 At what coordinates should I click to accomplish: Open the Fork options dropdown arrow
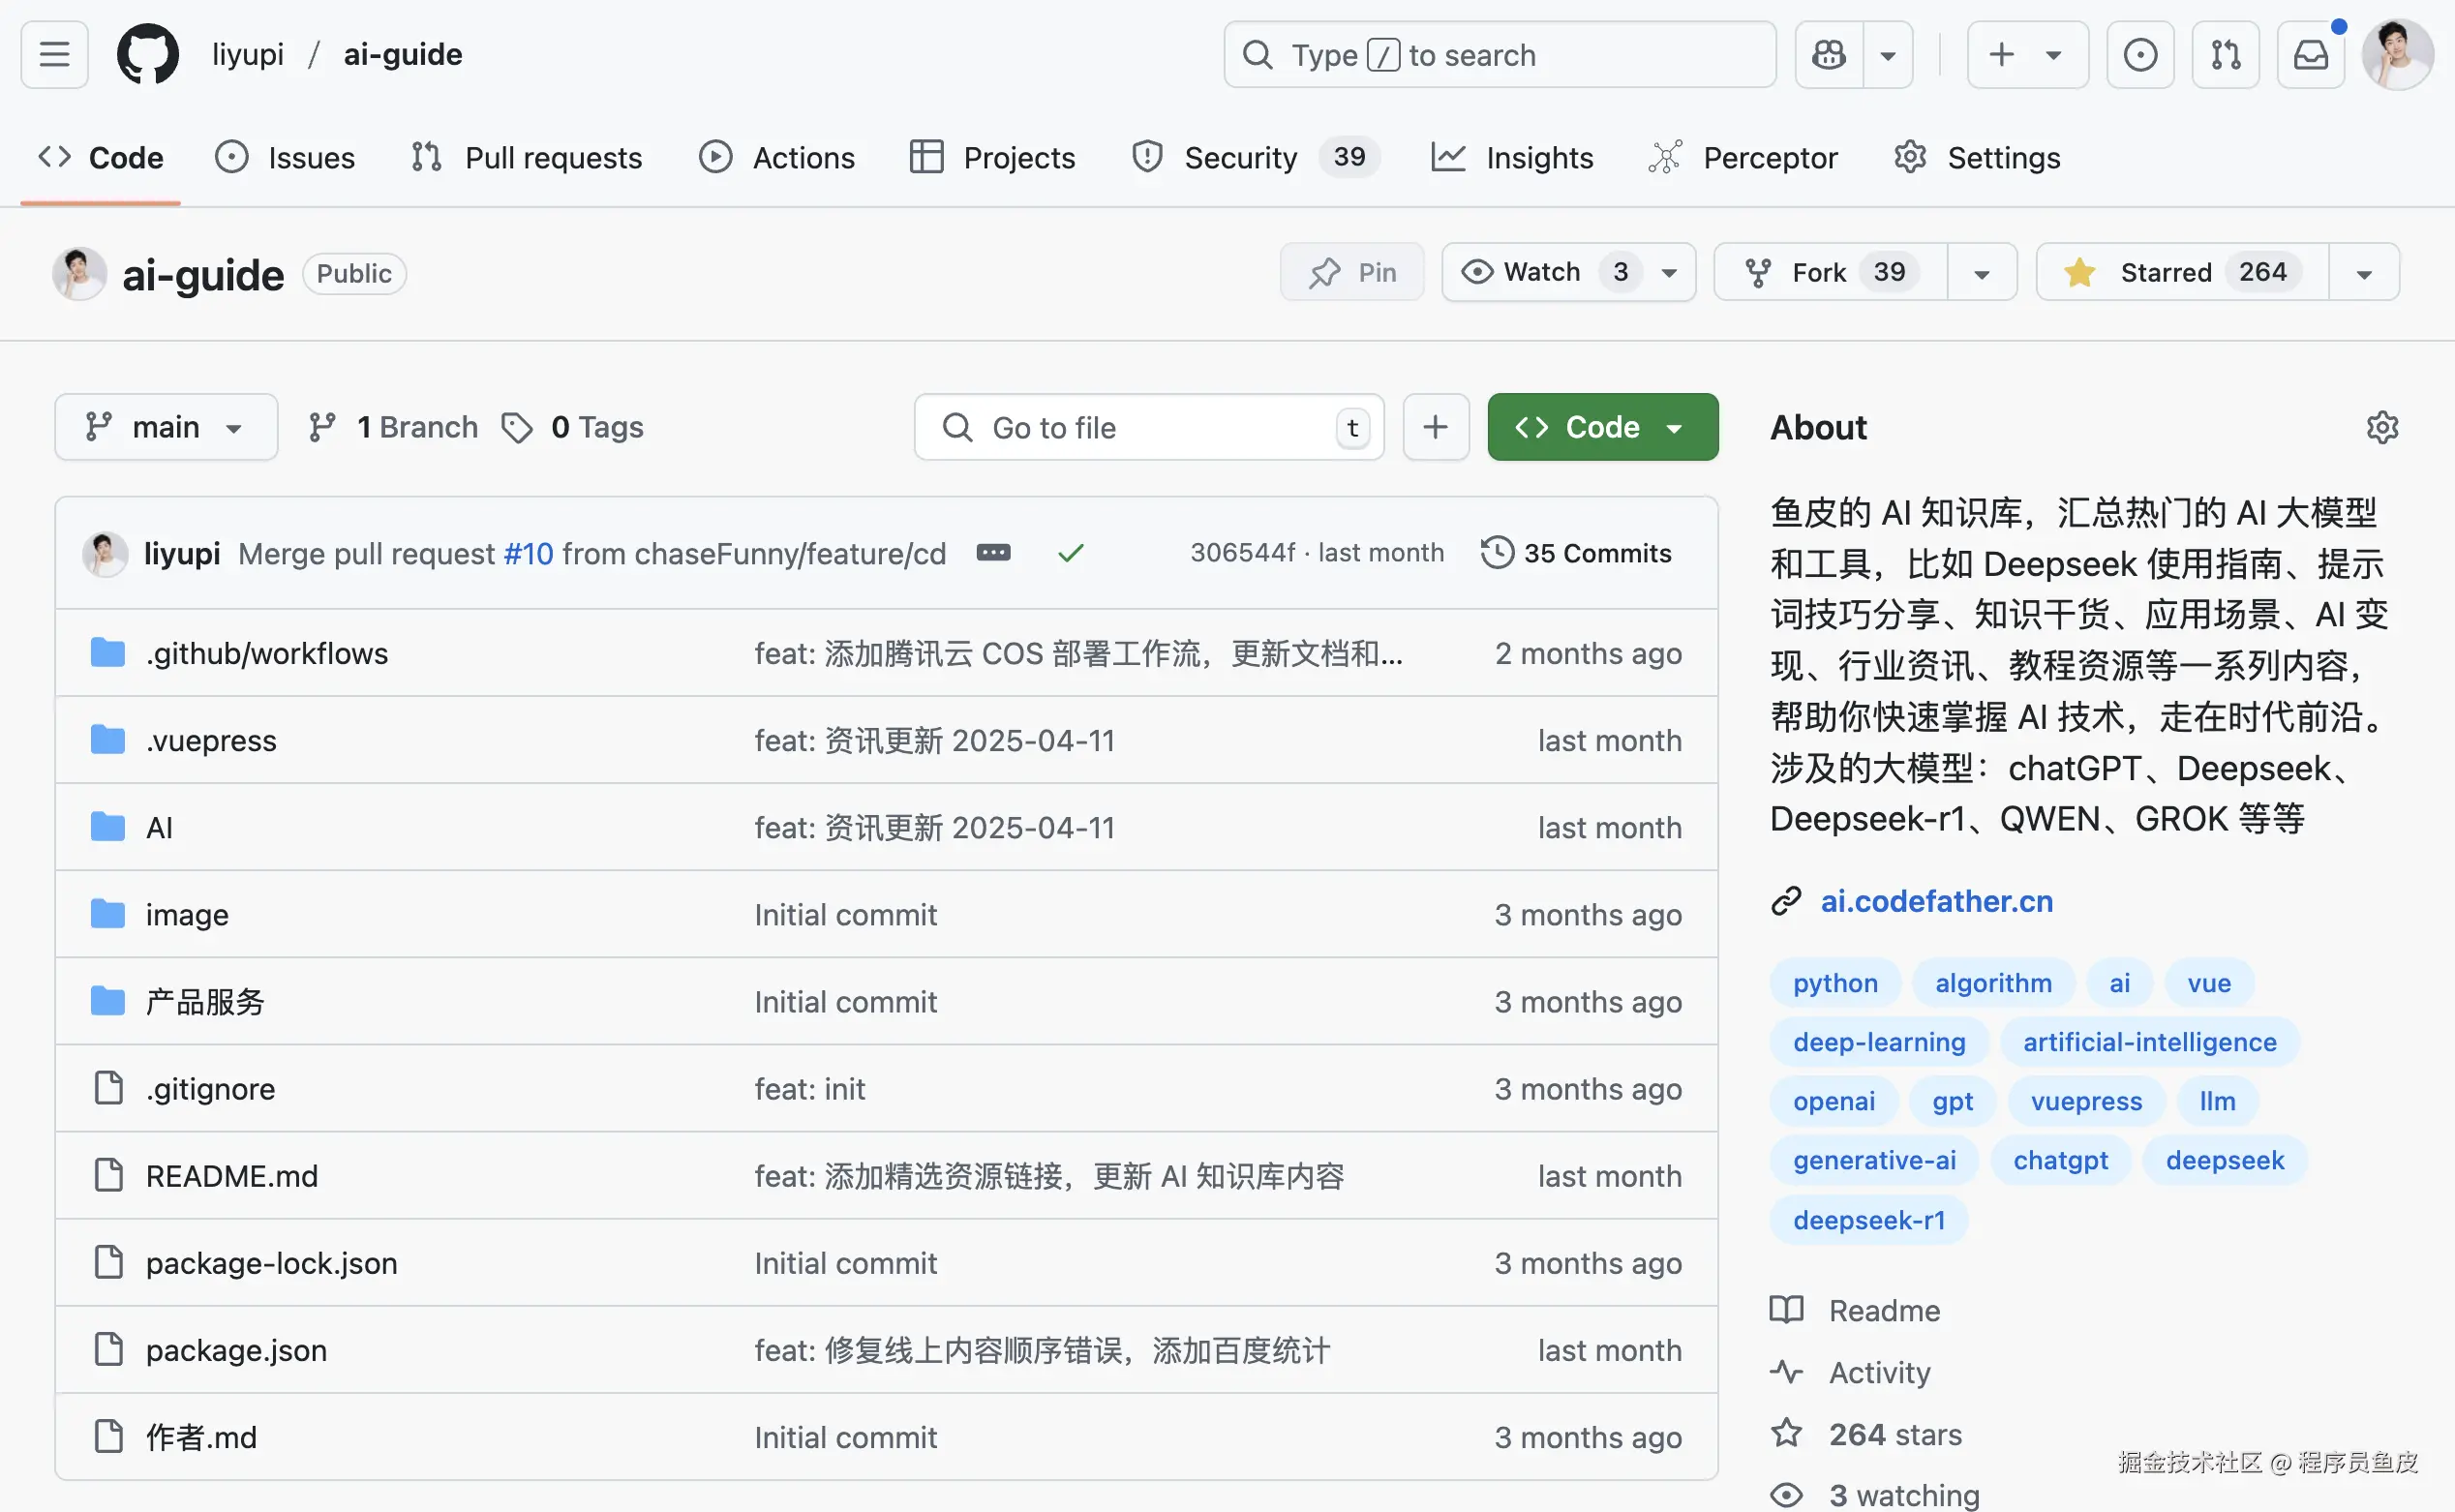click(1981, 273)
